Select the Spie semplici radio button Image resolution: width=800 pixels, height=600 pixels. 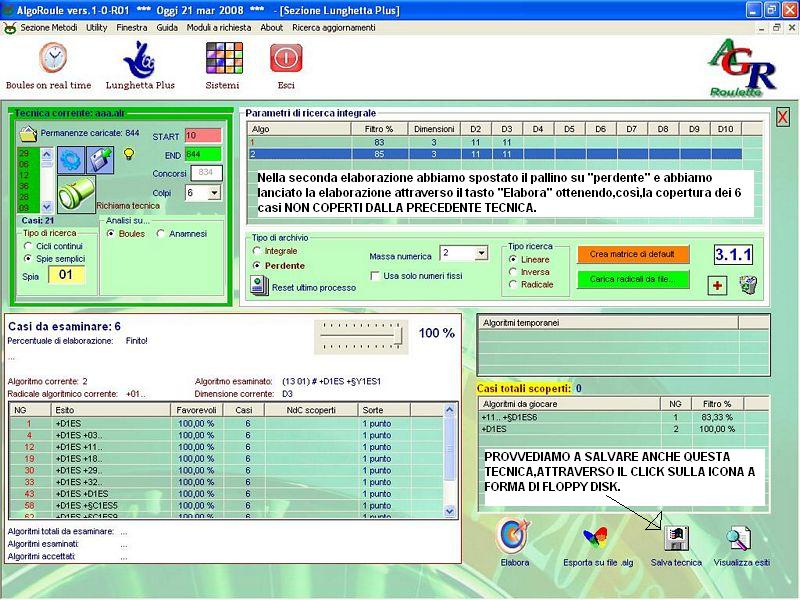tap(28, 259)
